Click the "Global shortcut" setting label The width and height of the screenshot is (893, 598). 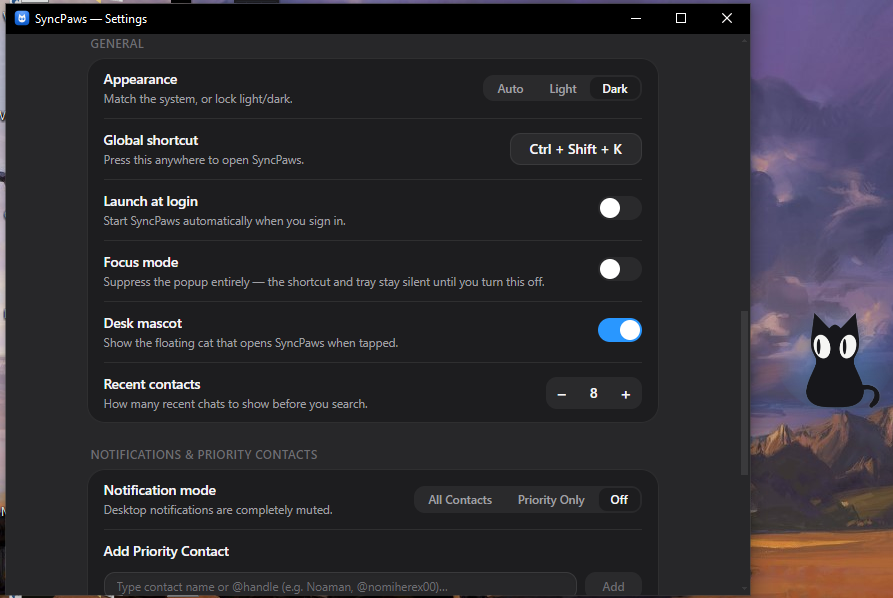151,140
